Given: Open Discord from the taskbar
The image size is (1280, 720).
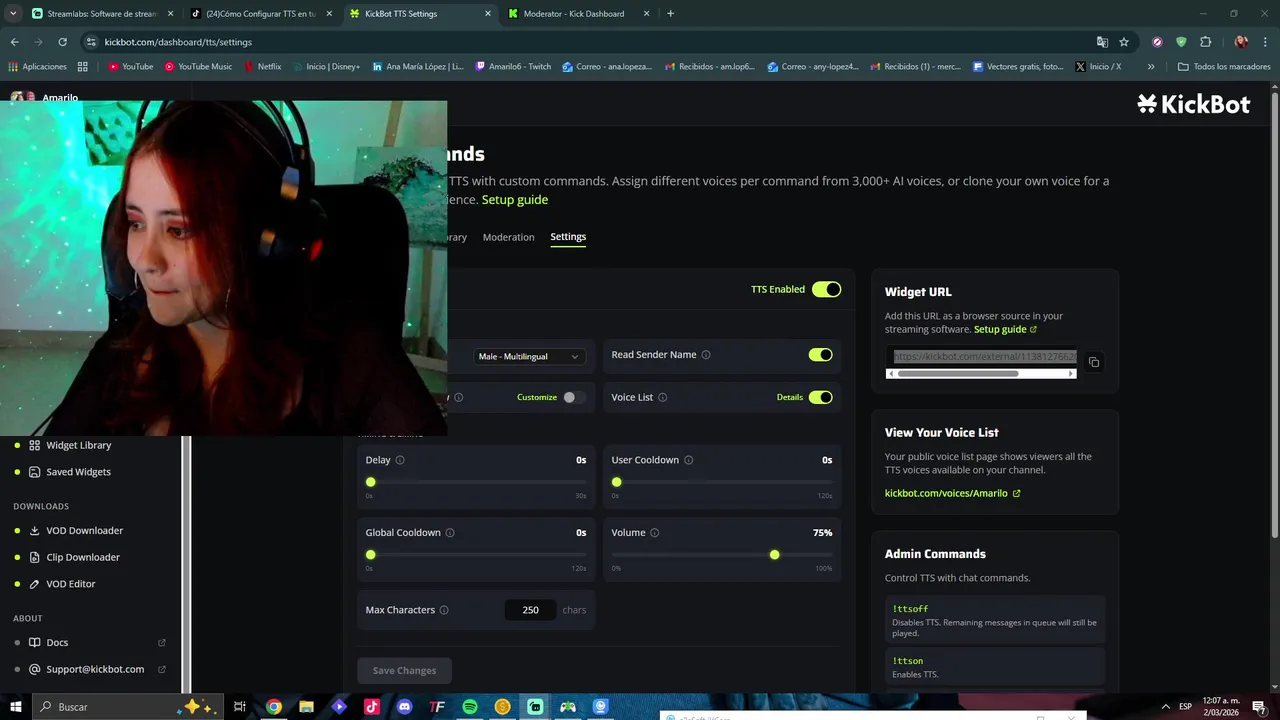Looking at the screenshot, I should point(405,707).
